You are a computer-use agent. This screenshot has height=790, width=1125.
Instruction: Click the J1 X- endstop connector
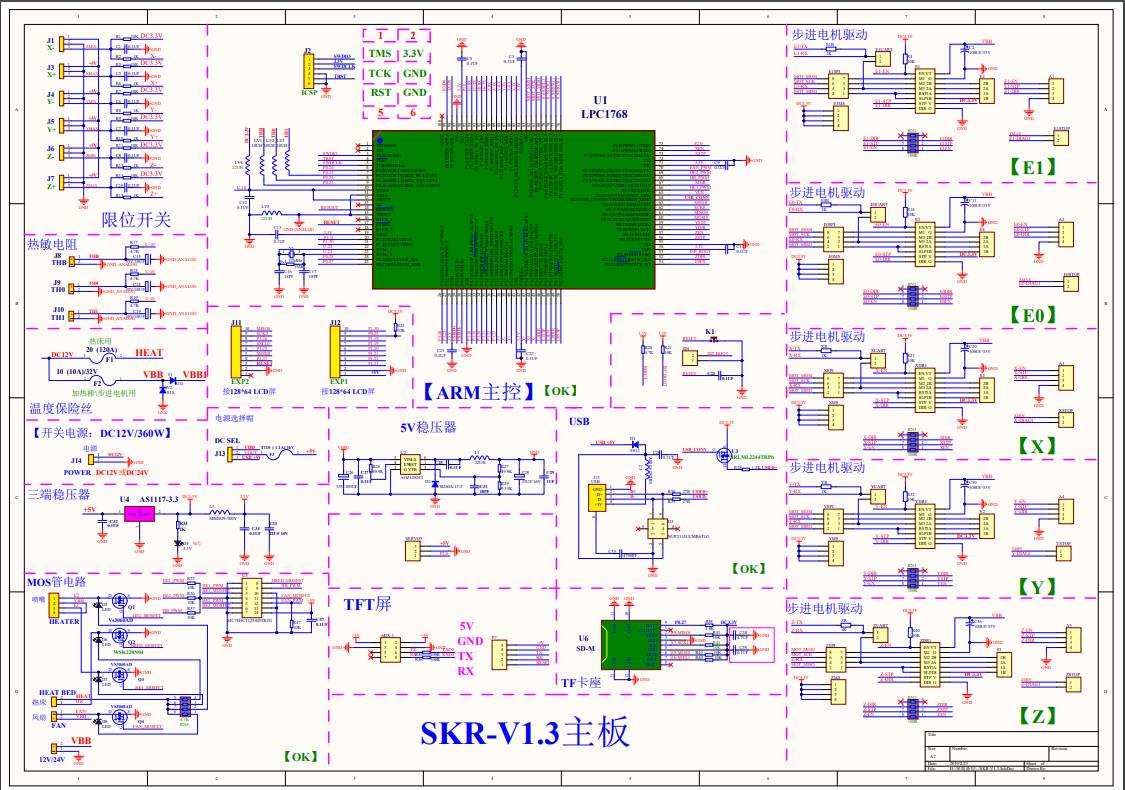point(62,44)
